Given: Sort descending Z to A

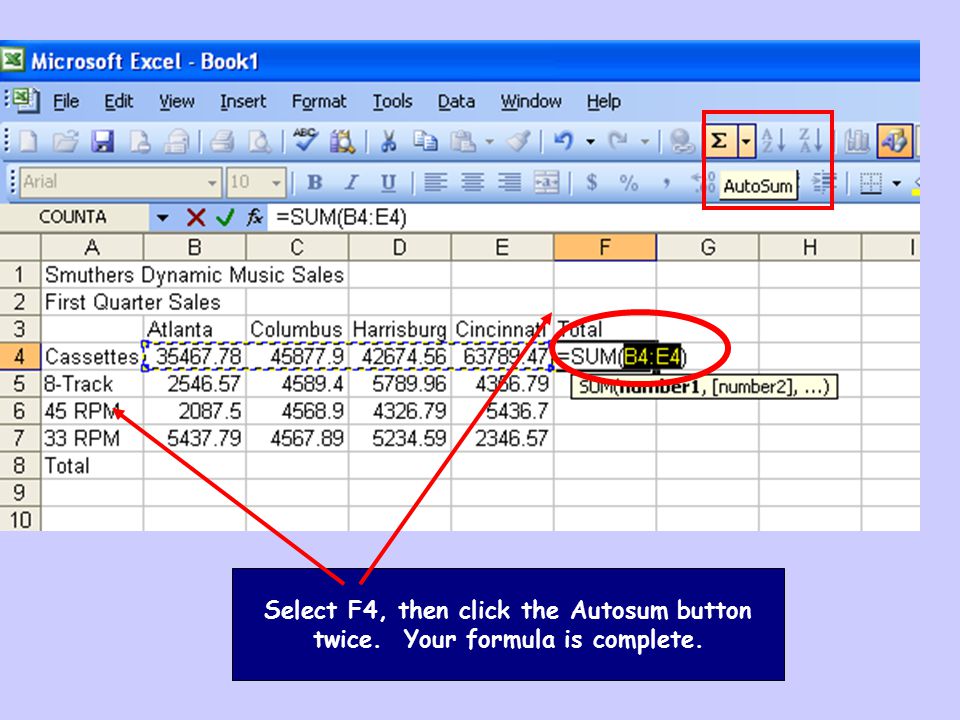Looking at the screenshot, I should click(809, 141).
